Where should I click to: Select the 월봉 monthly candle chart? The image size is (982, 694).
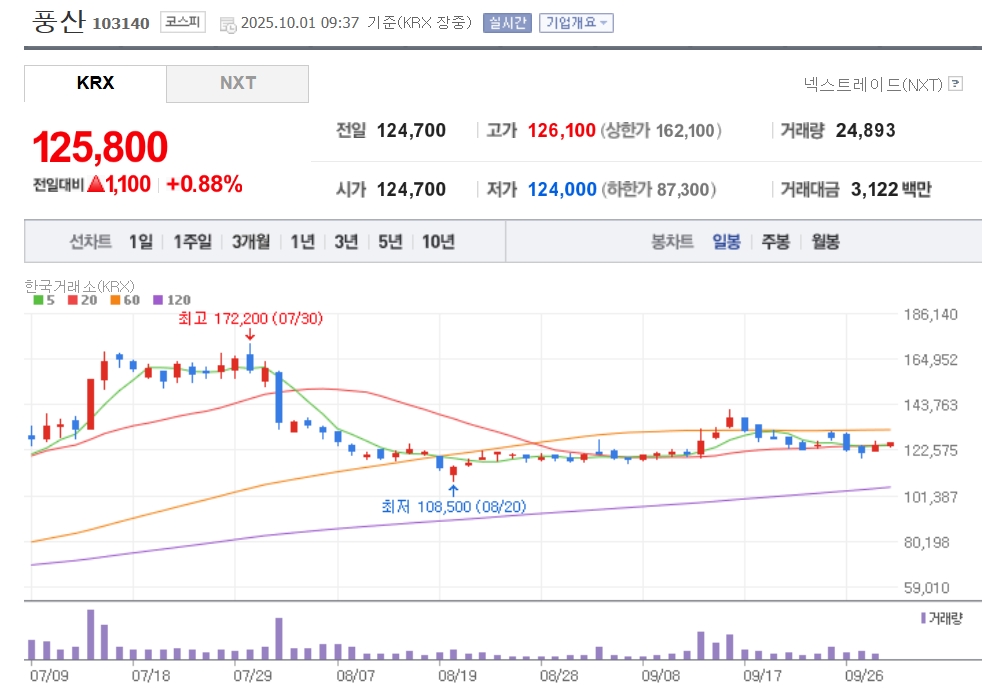[x=825, y=242]
